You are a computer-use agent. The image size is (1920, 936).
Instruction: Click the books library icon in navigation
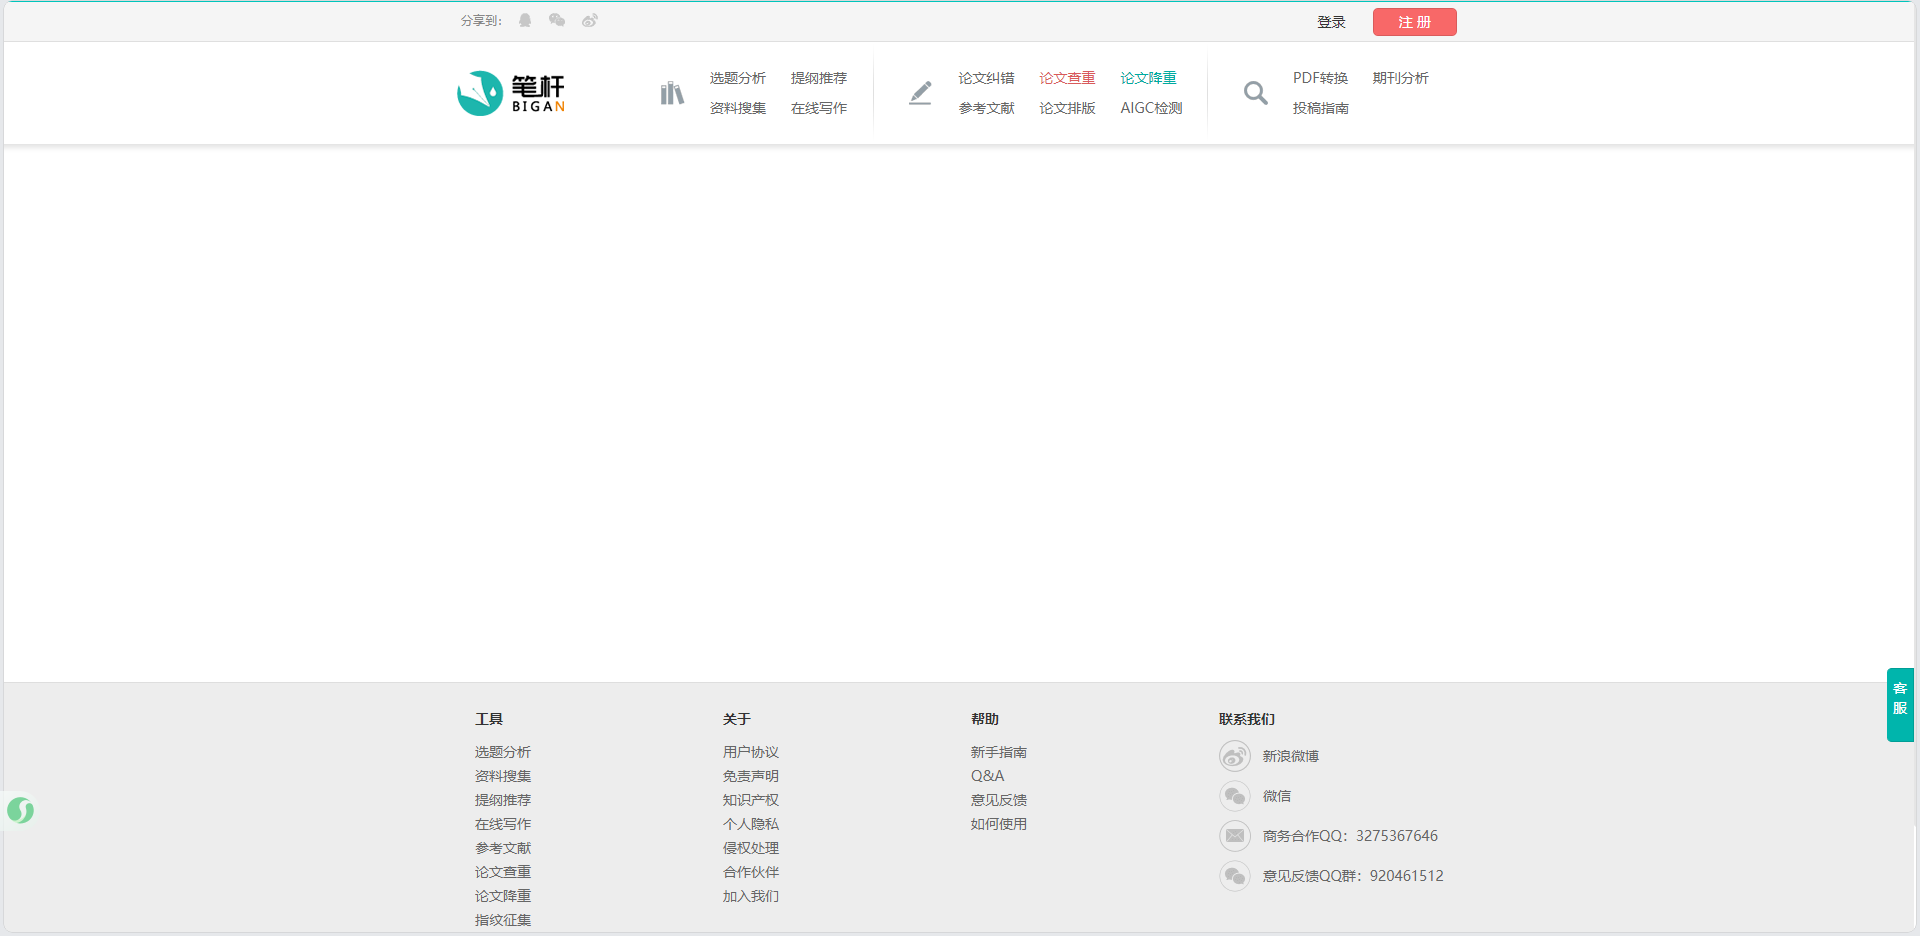tap(672, 94)
